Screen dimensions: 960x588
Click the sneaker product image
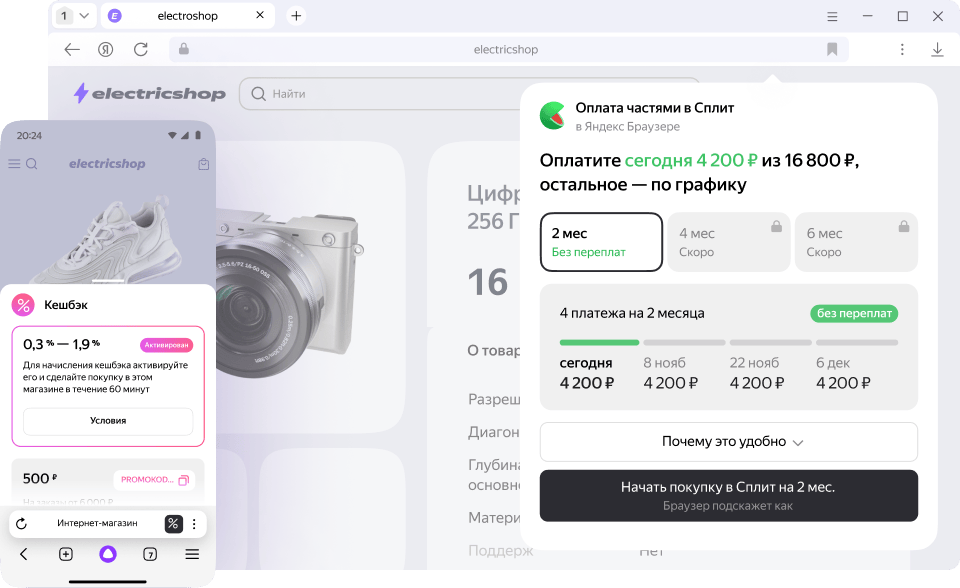(108, 239)
